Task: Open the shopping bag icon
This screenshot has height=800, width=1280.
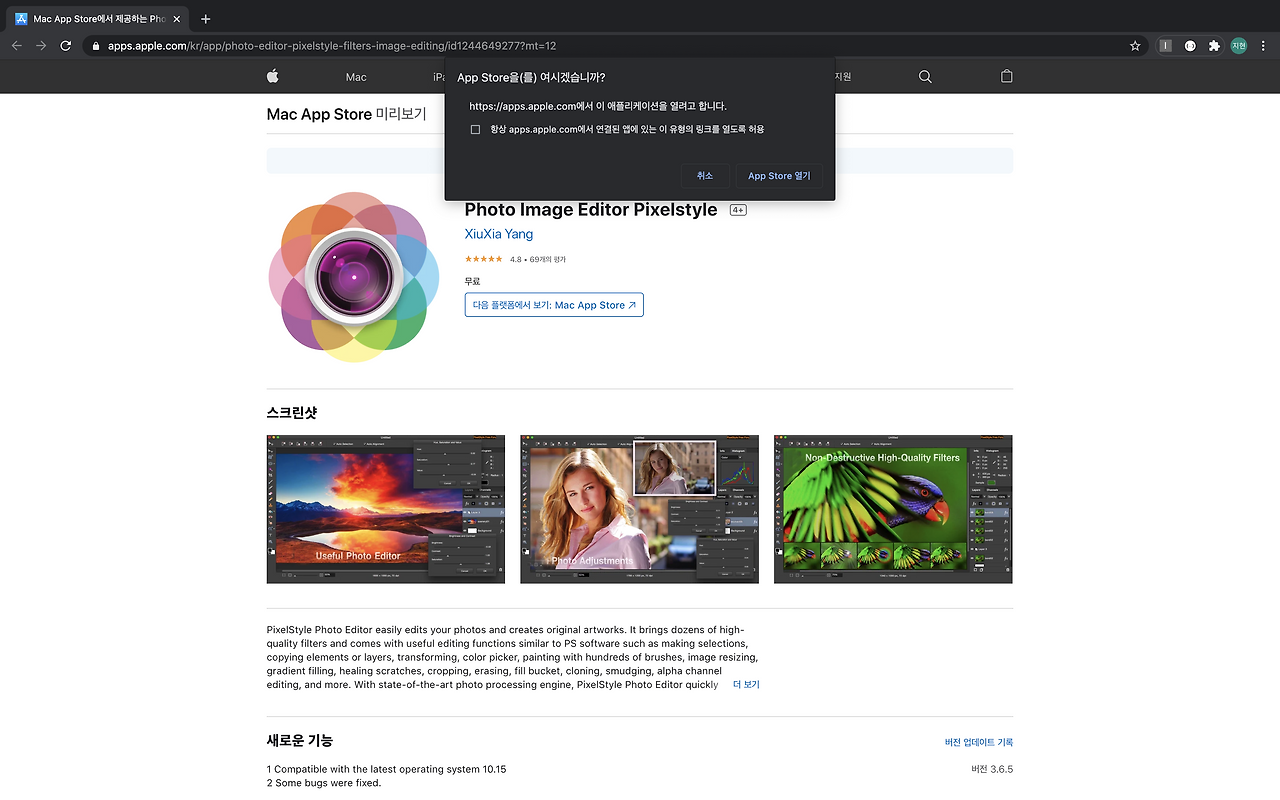Action: pyautogui.click(x=1007, y=77)
